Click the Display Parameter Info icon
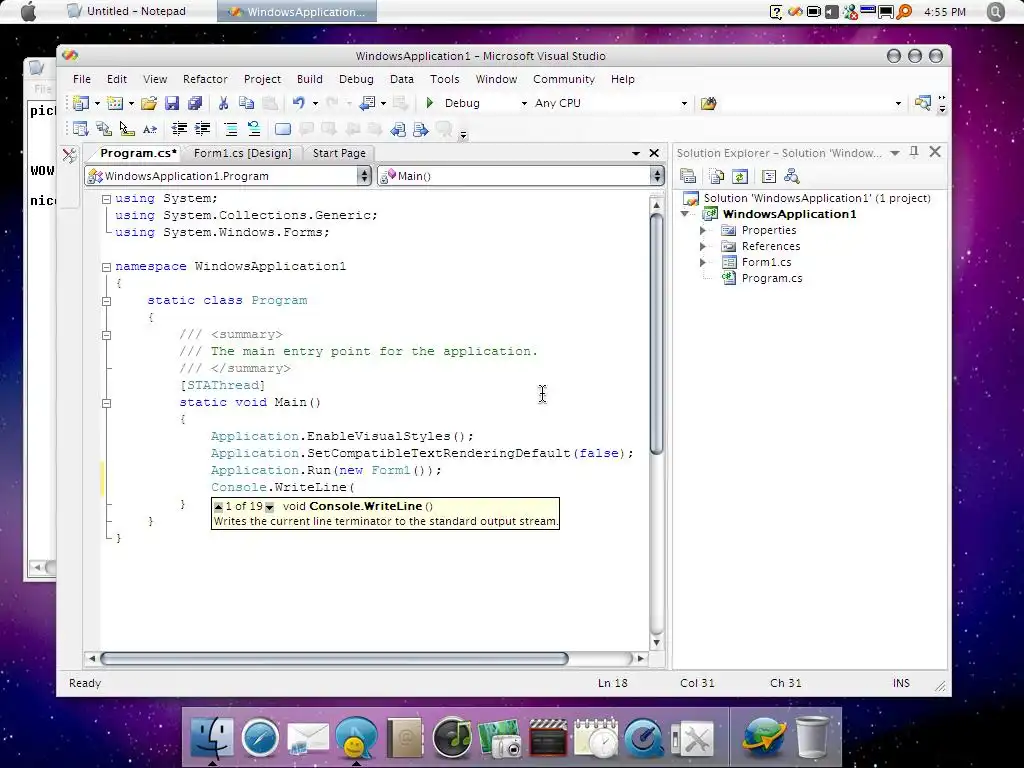The image size is (1024, 768). (x=103, y=129)
